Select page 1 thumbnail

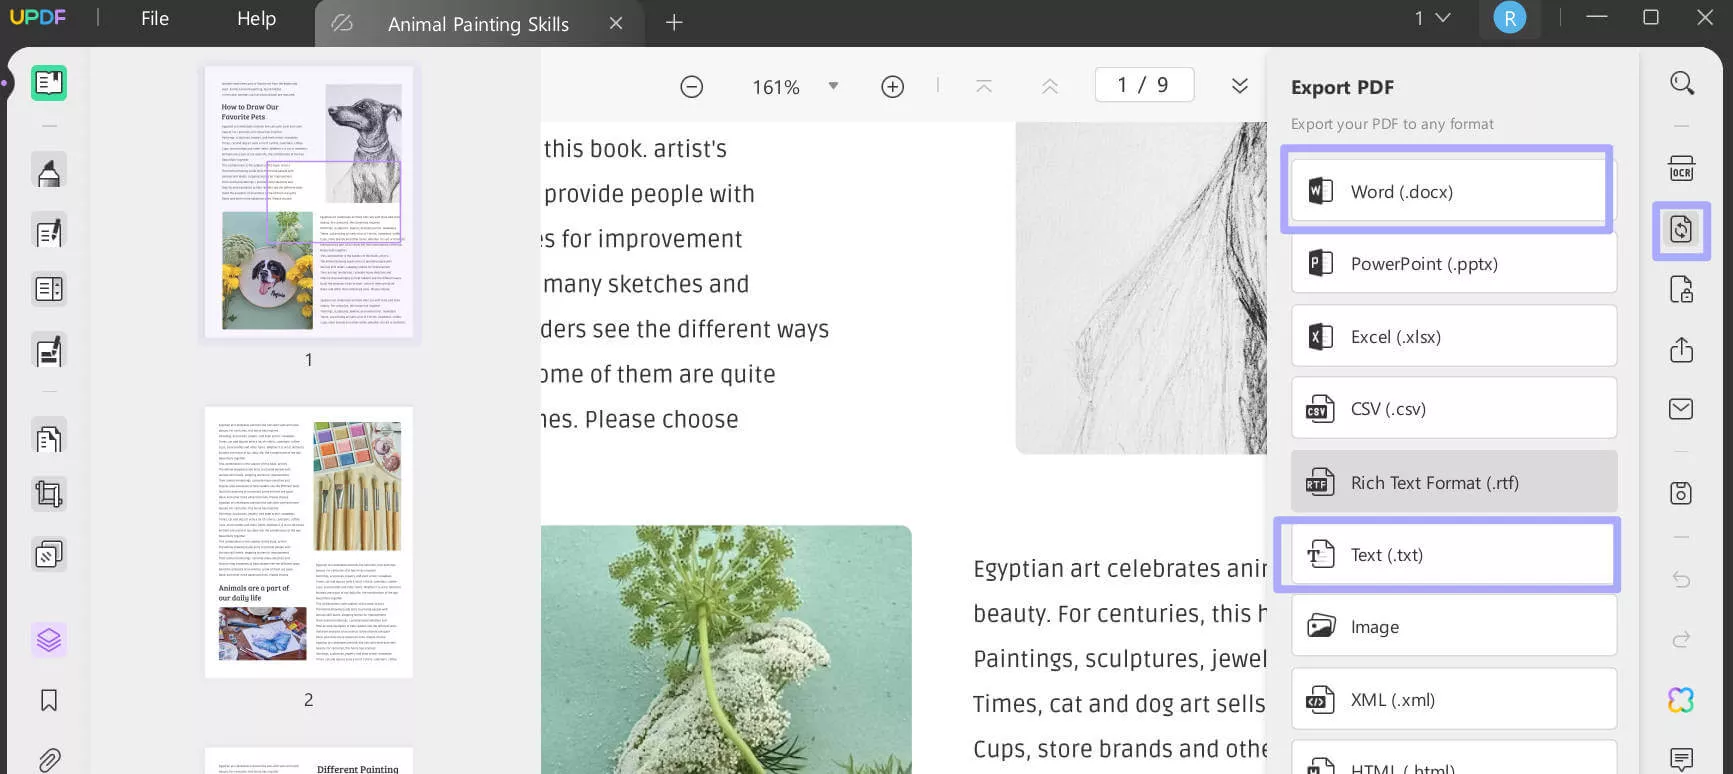pos(309,202)
